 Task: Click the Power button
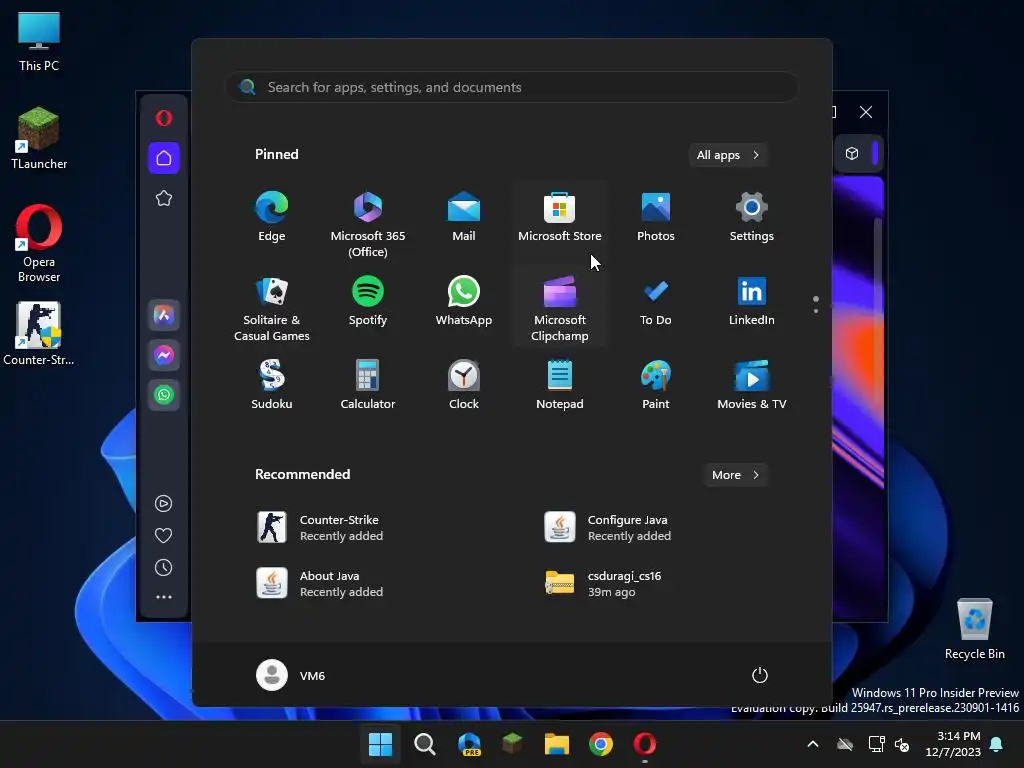[x=760, y=675]
